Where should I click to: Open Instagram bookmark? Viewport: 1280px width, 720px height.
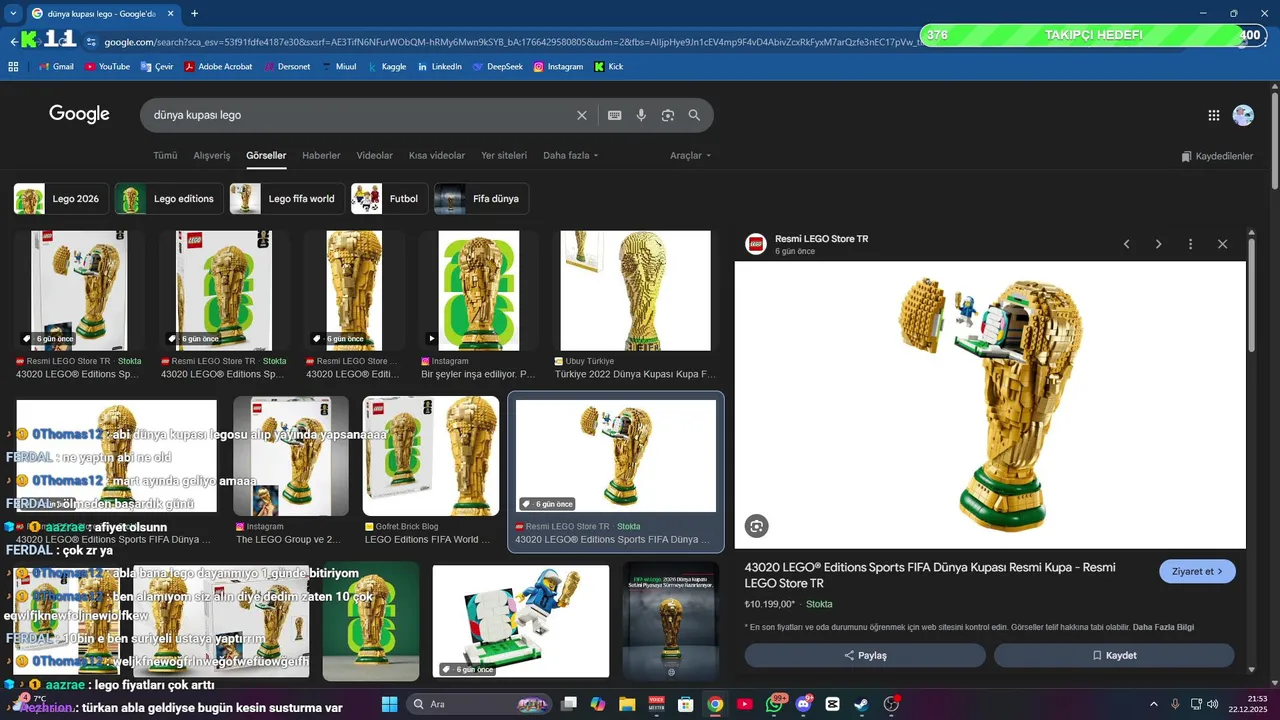558,67
